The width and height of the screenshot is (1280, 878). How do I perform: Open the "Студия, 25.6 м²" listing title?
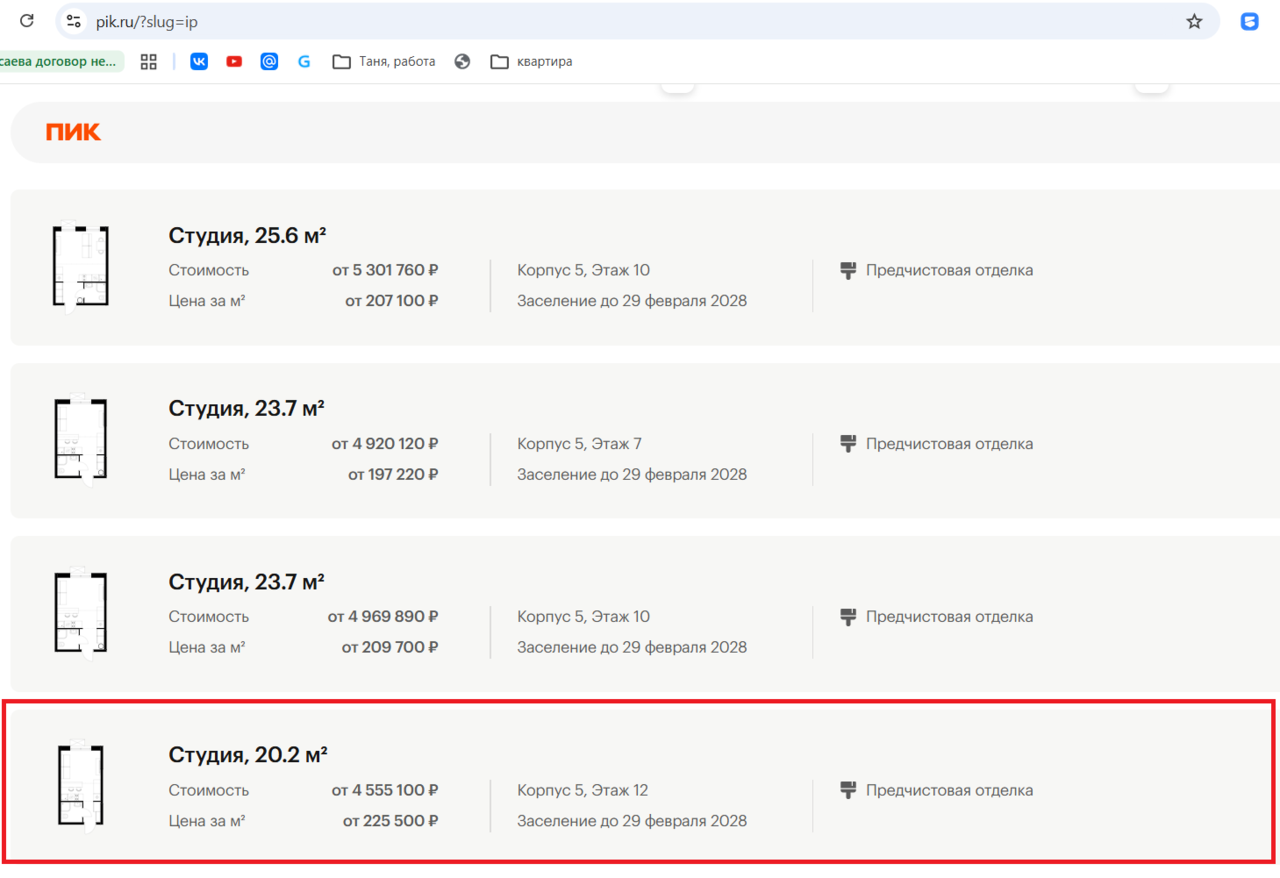coord(247,236)
